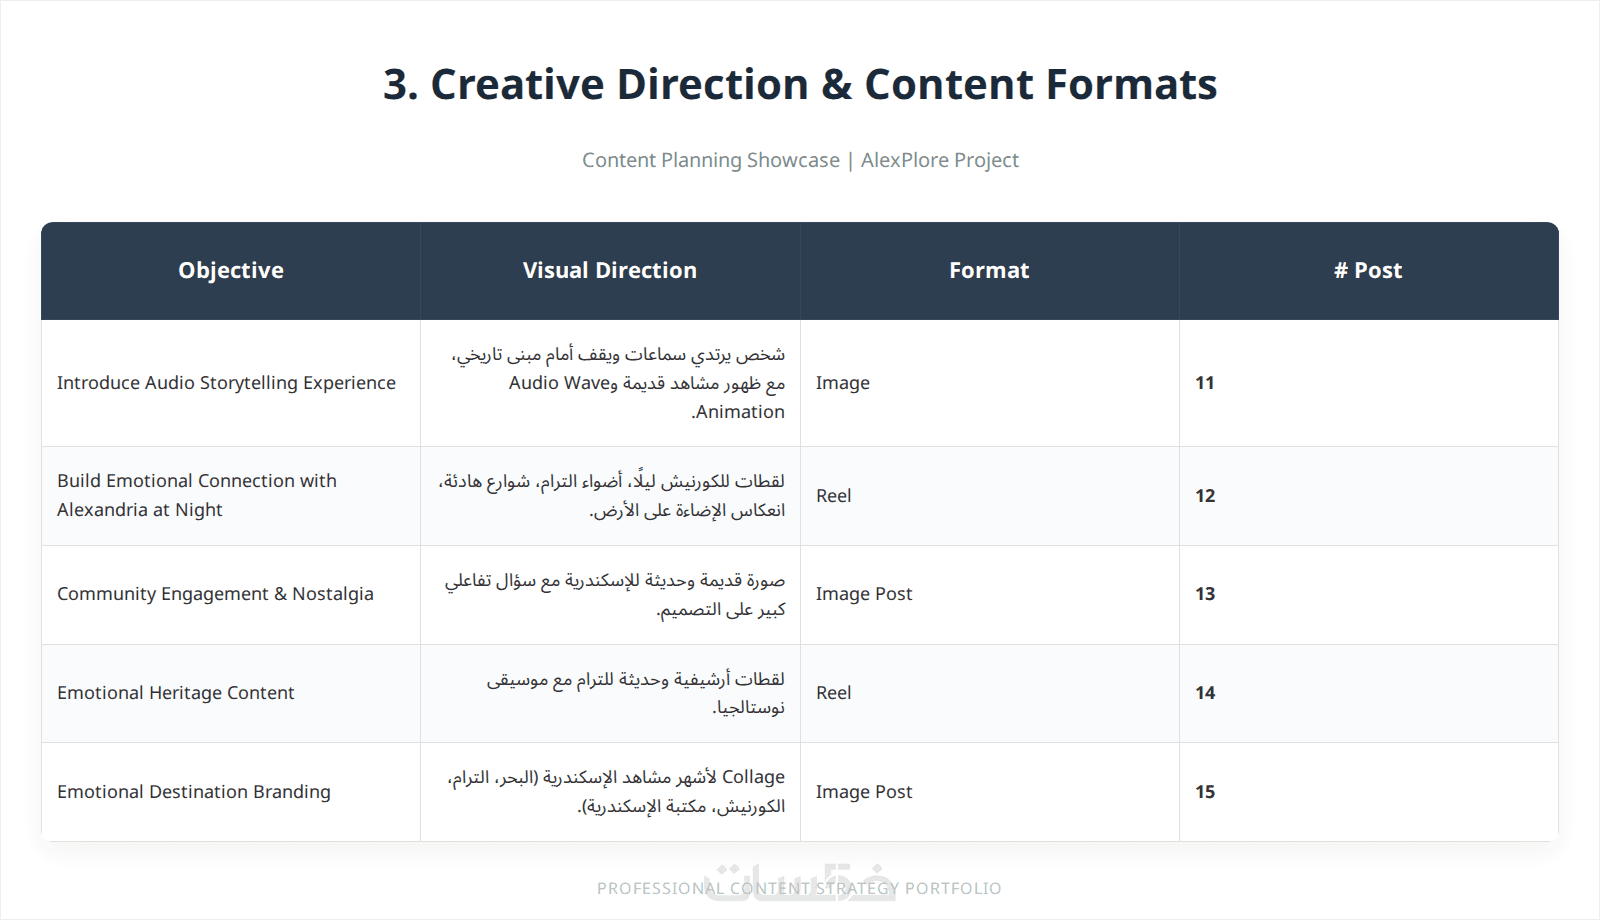
Task: Select the "Image Post" format cell for post 15
Action: pyautogui.click(x=989, y=792)
